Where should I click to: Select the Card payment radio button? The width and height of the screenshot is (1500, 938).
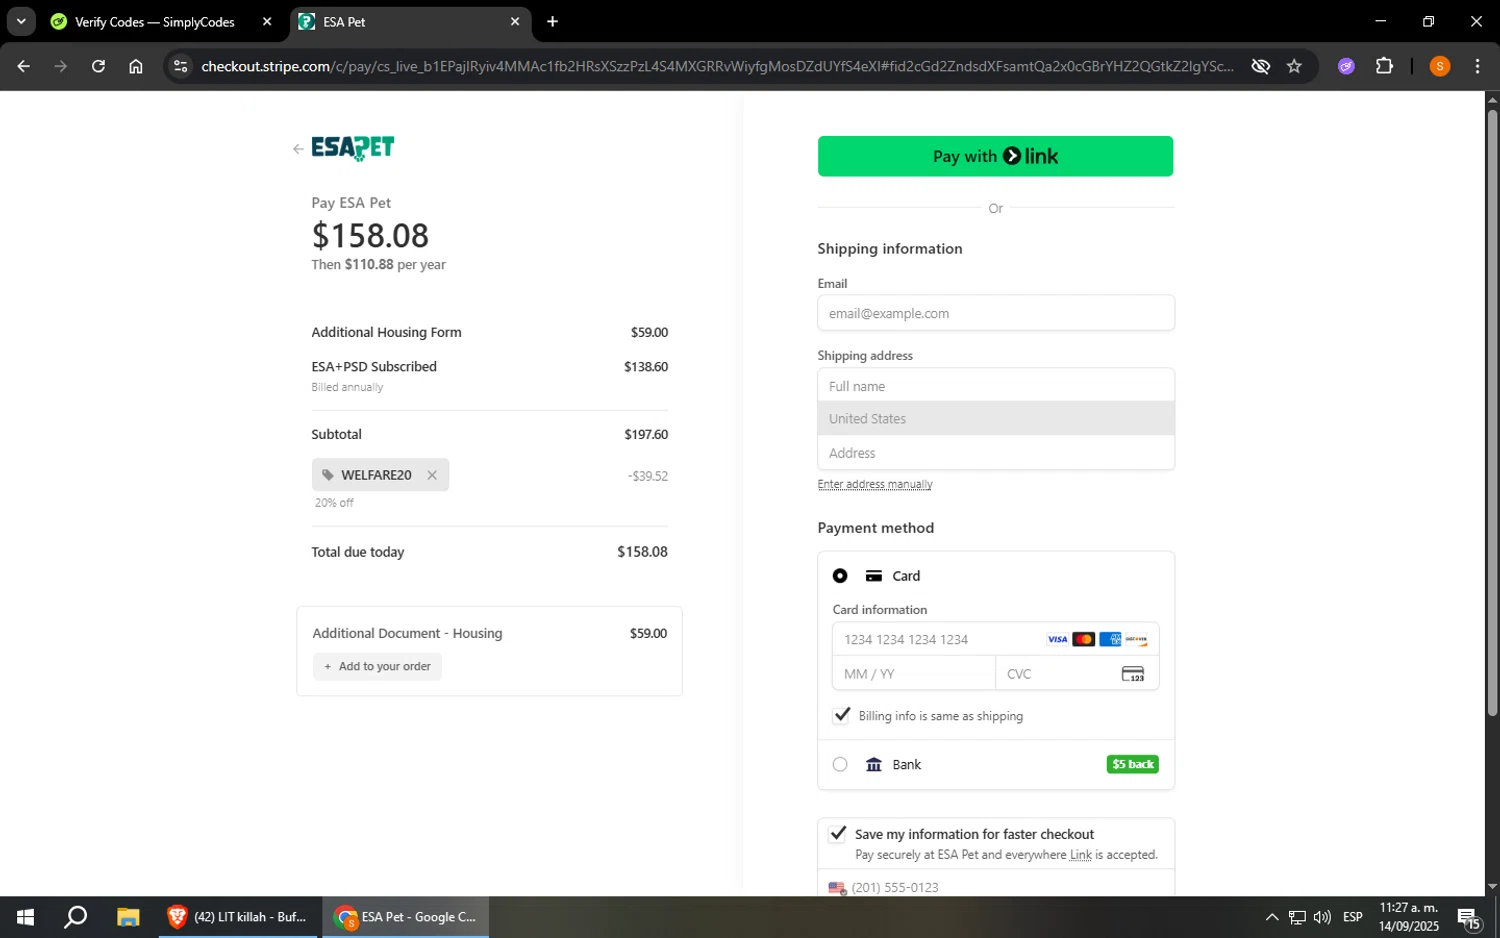tap(840, 576)
